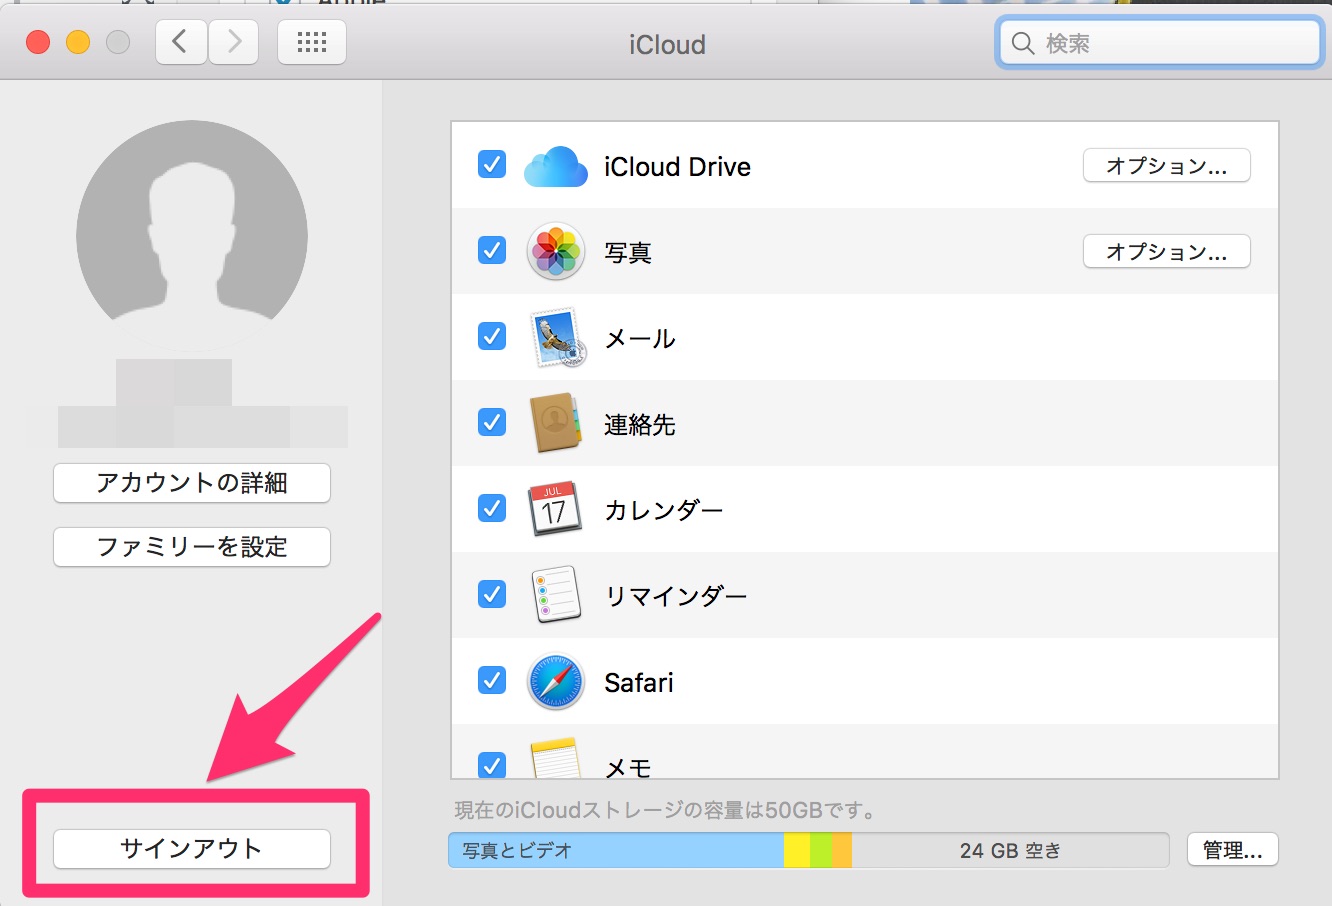Click the Photos pinwheel icon
This screenshot has width=1332, height=906.
pos(556,251)
